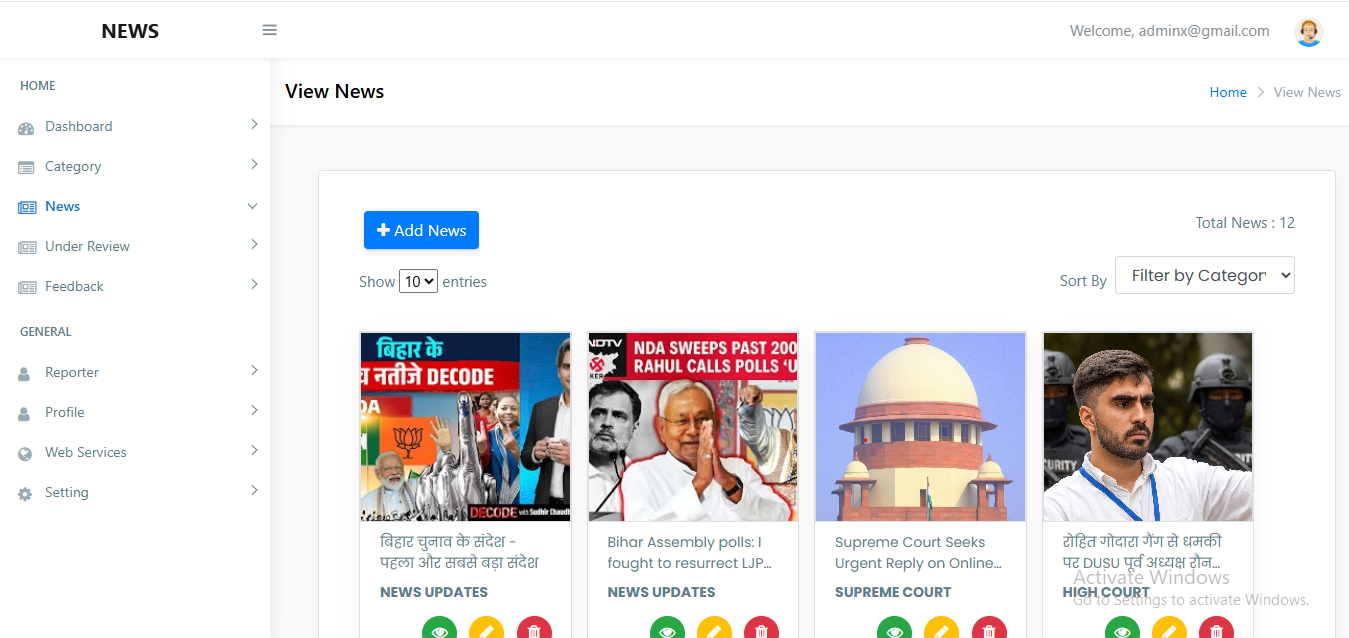The height and width of the screenshot is (638, 1349).
Task: Open Web Services in the sidebar
Action: (x=85, y=452)
